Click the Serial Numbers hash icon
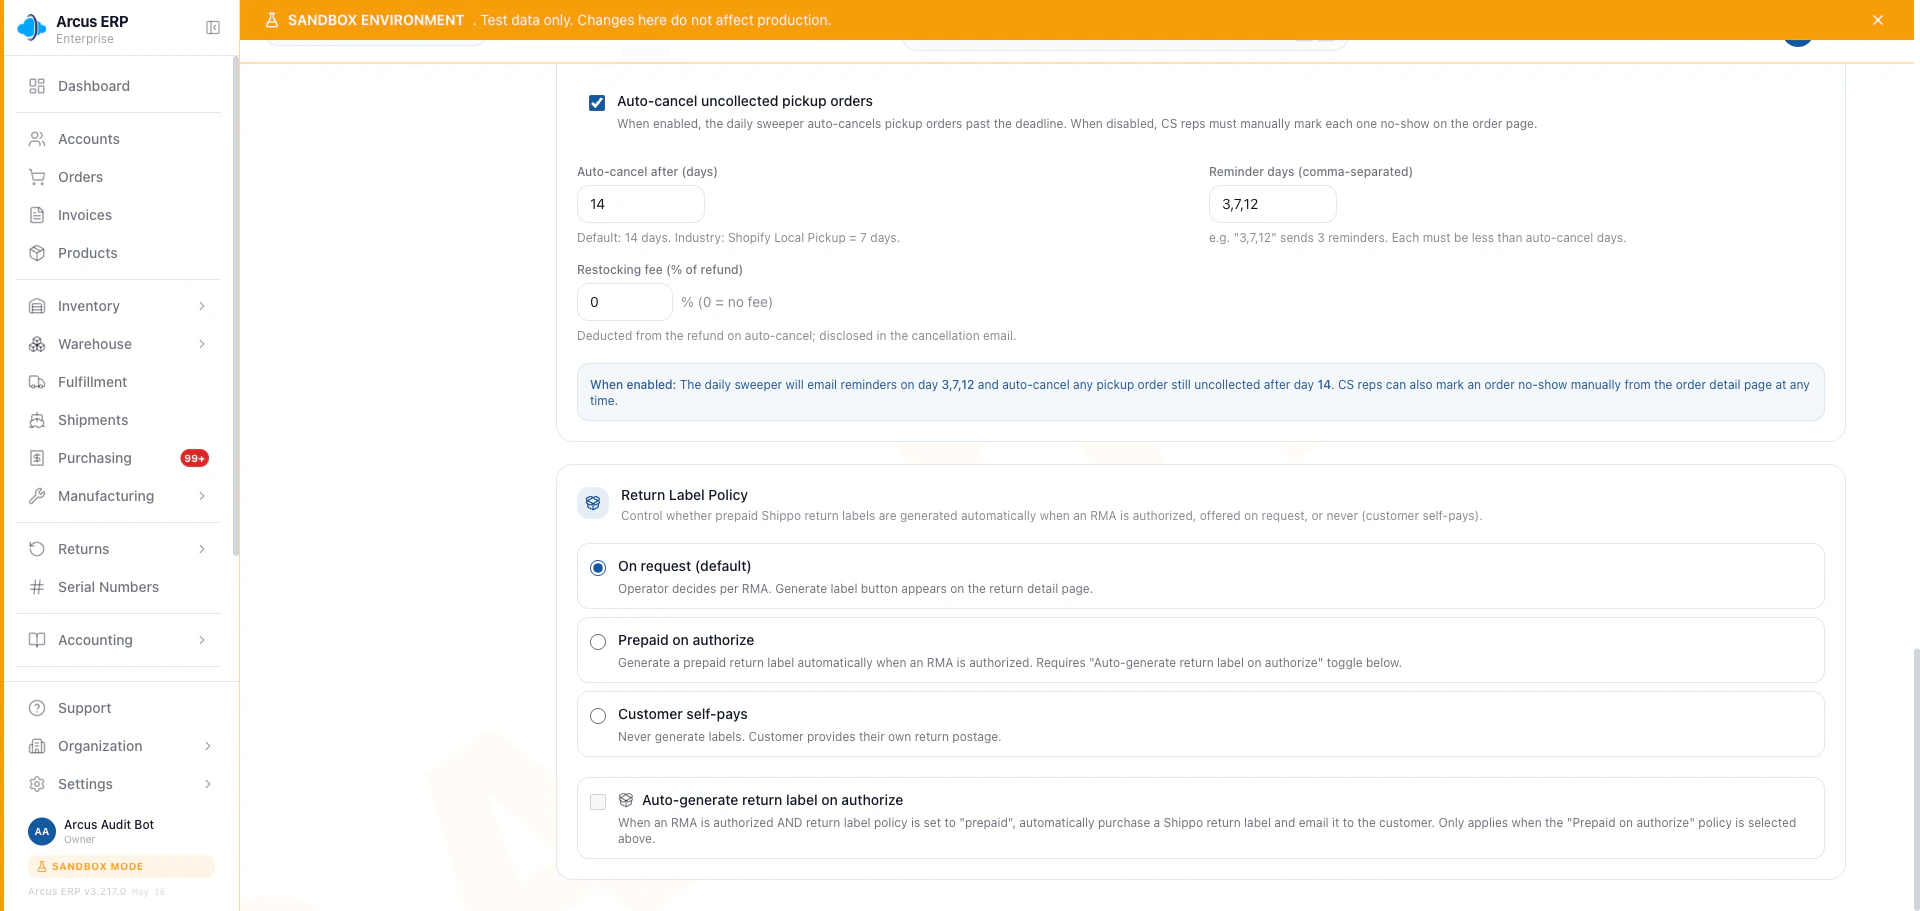 click(37, 587)
